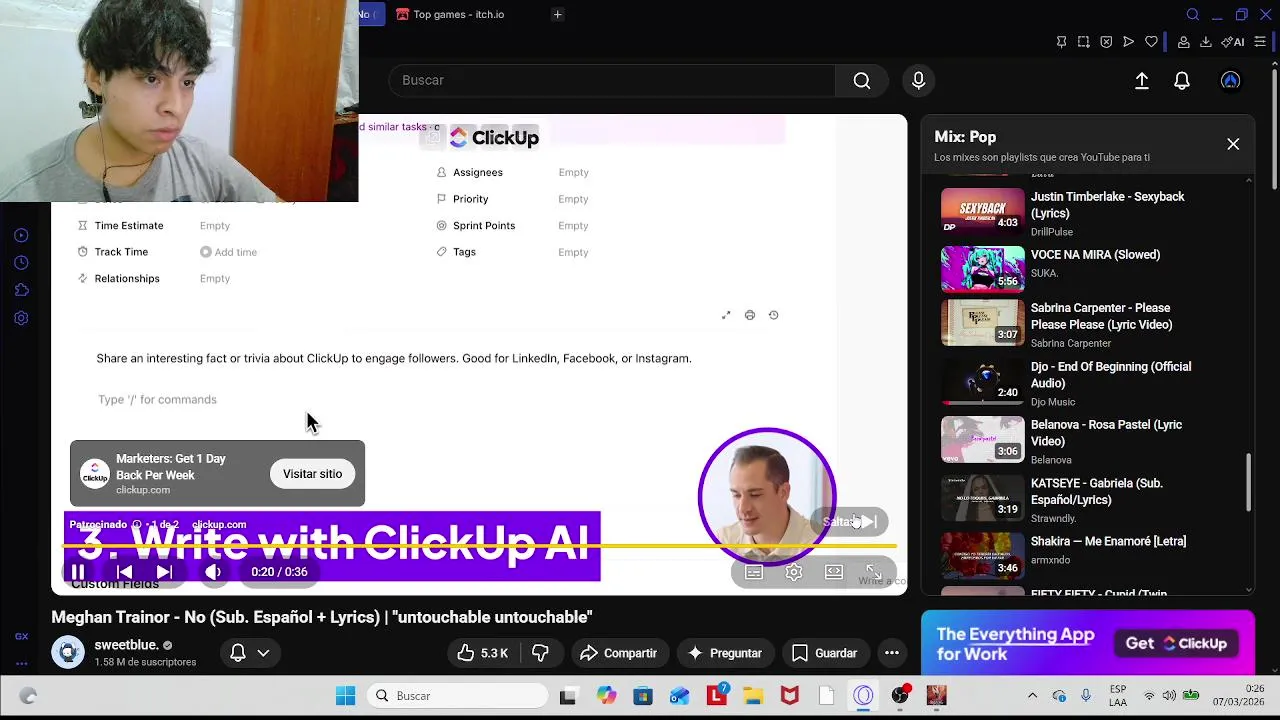Viewport: 1280px width, 720px height.
Task: Open browser easy setup sliders icon
Action: [1261, 42]
